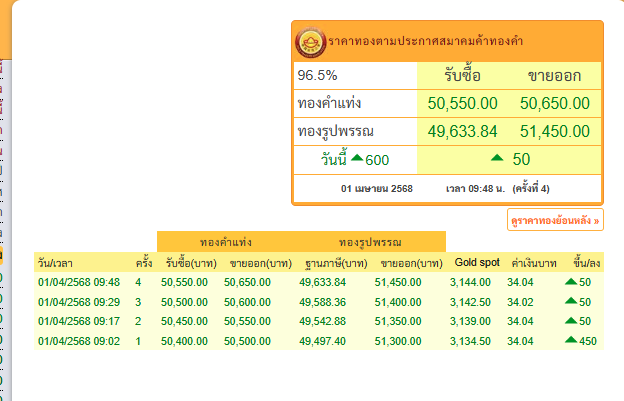Click the ราคาทองตามประกาศสมาคมค้าทองคำ title
Image resolution: width=624 pixels, height=401 pixels.
point(425,41)
